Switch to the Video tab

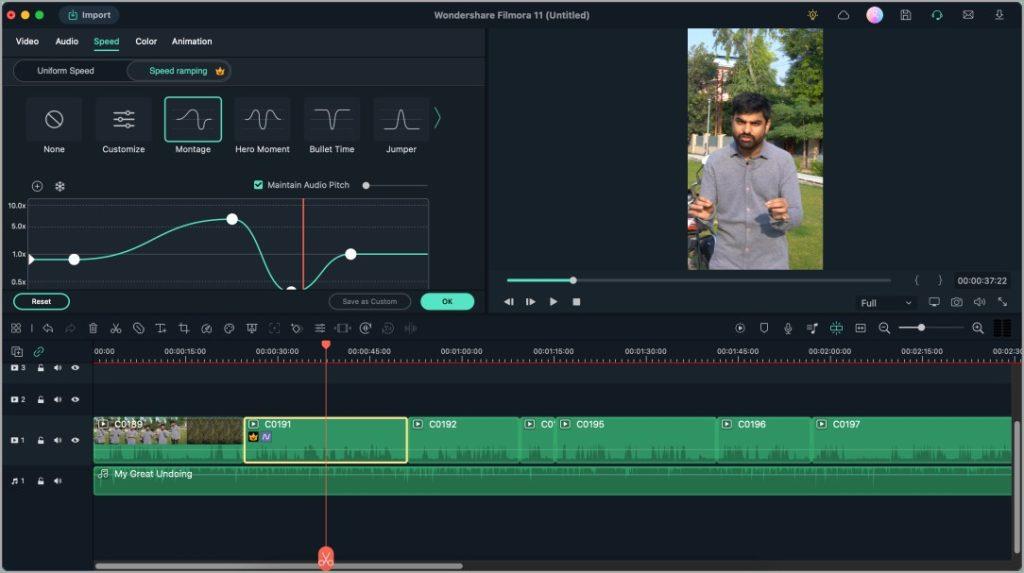click(27, 41)
